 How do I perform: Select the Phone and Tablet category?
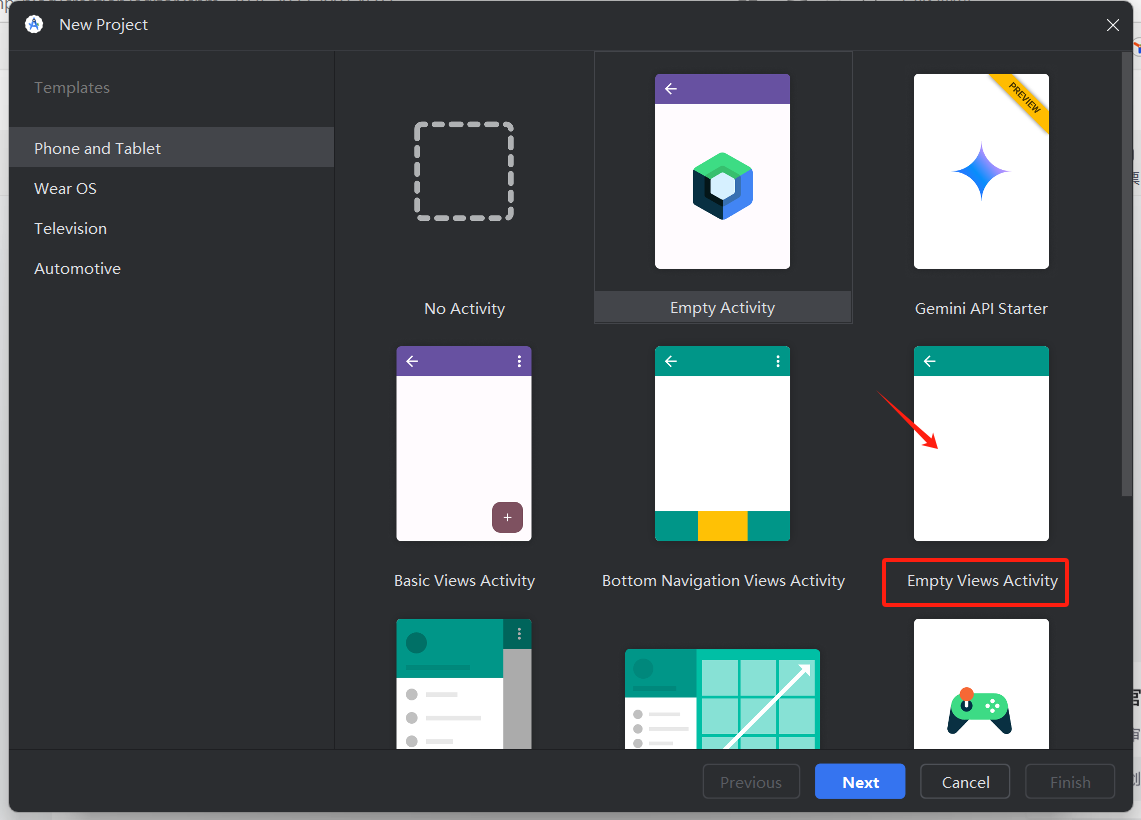97,147
